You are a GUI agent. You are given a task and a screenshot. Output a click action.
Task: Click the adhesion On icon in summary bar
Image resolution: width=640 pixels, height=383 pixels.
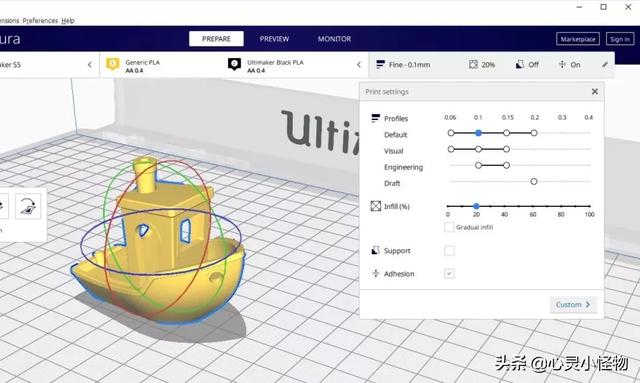562,65
